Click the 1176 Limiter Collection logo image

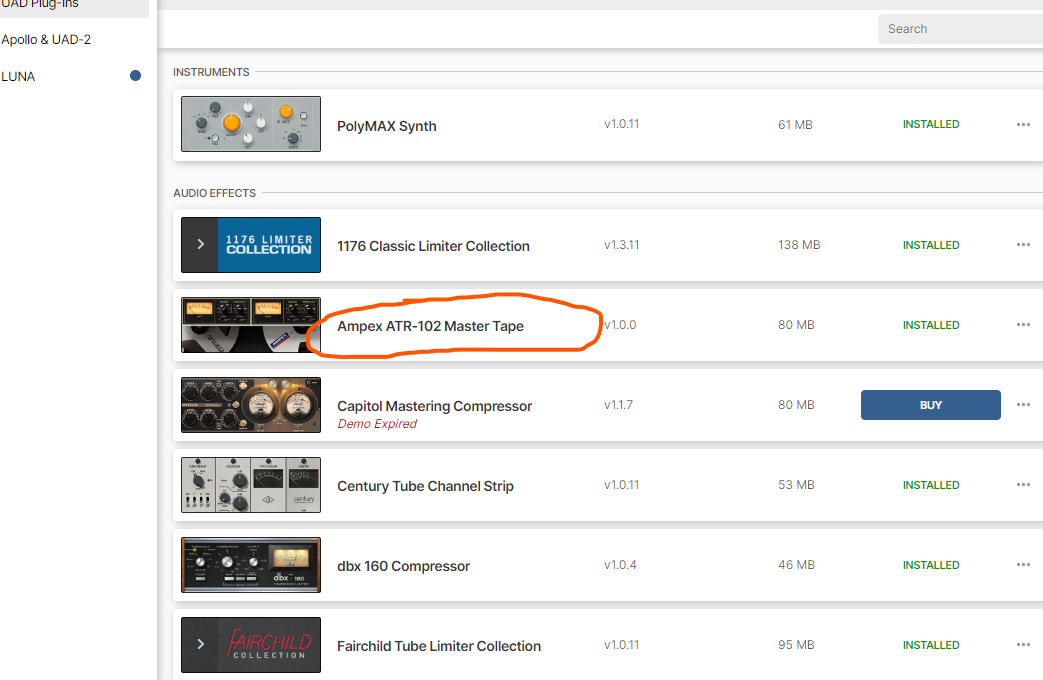(x=269, y=245)
